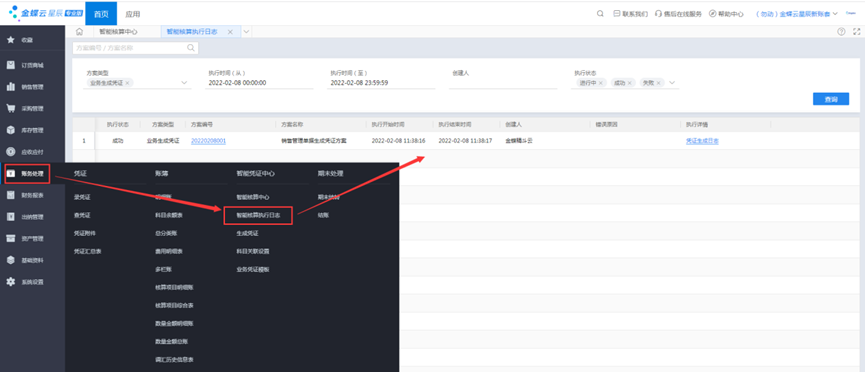865x372 pixels.
Task: Open 资产管理 module in sidebar
Action: point(32,238)
